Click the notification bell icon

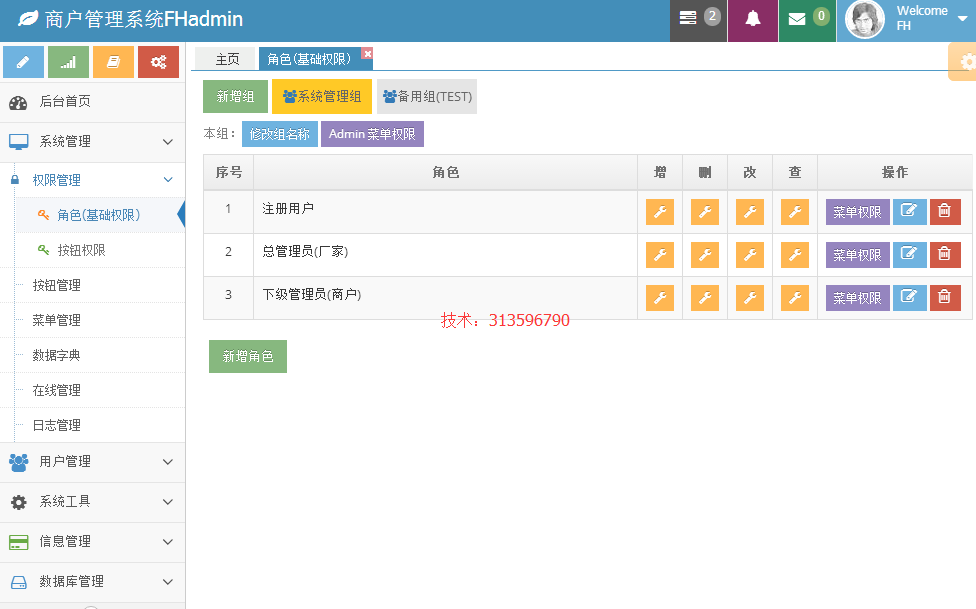753,19
